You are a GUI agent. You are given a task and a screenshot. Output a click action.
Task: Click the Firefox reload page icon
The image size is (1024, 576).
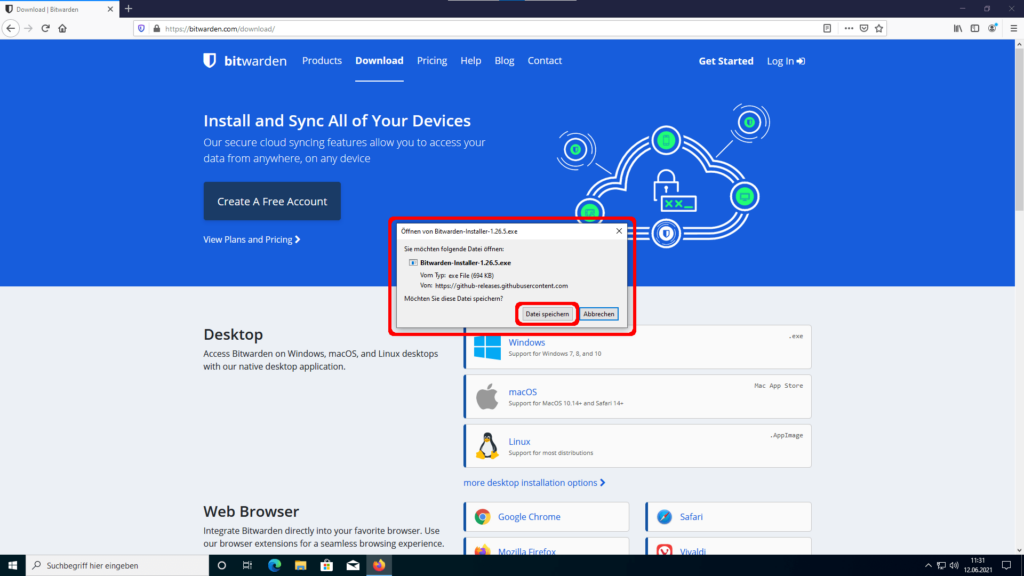tap(45, 28)
